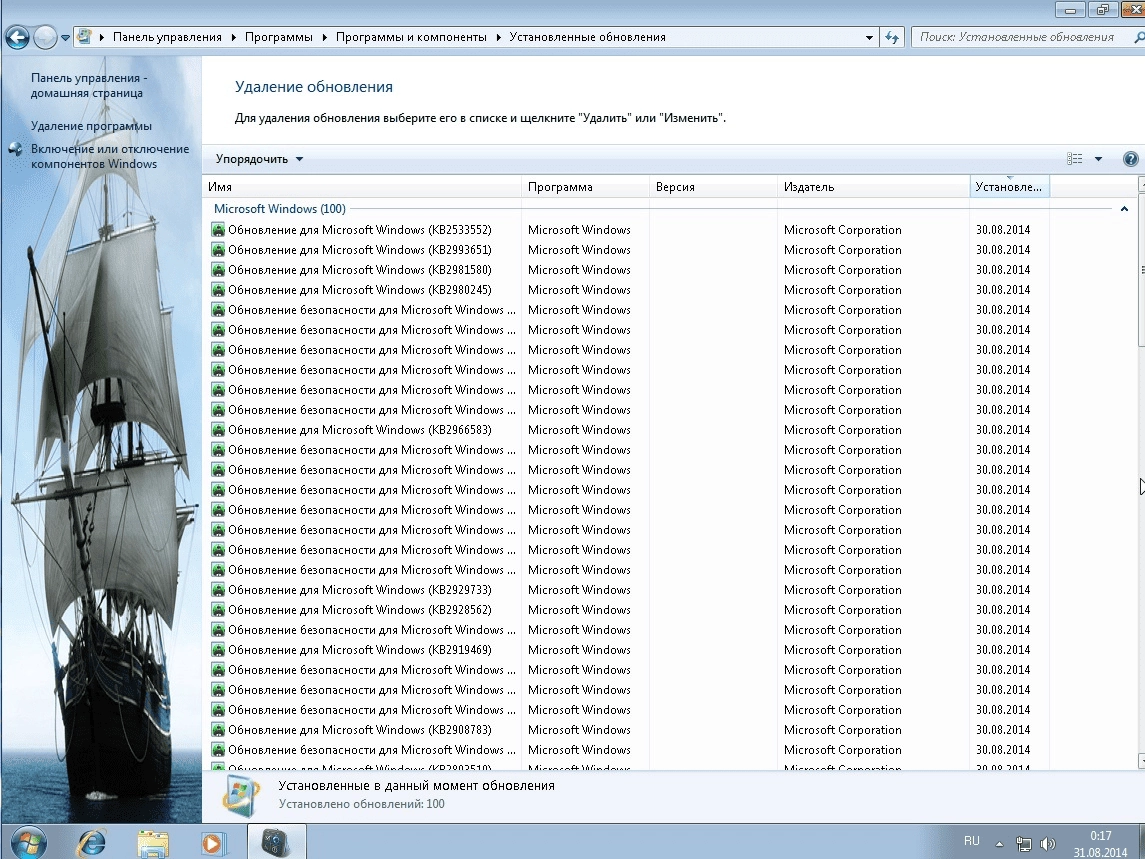
Task: Click the icon of update KB2928562
Action: [218, 610]
